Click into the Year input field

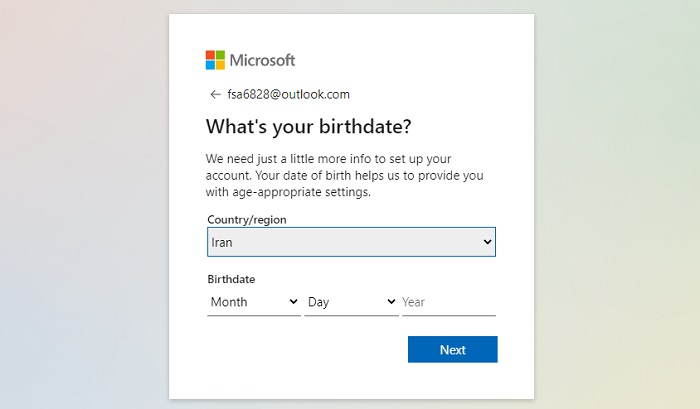tap(449, 302)
